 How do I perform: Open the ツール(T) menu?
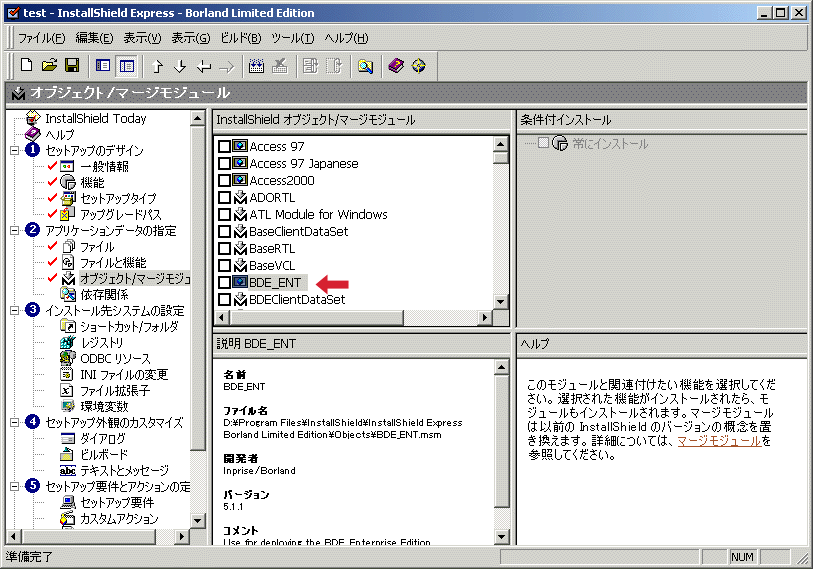pyautogui.click(x=292, y=38)
